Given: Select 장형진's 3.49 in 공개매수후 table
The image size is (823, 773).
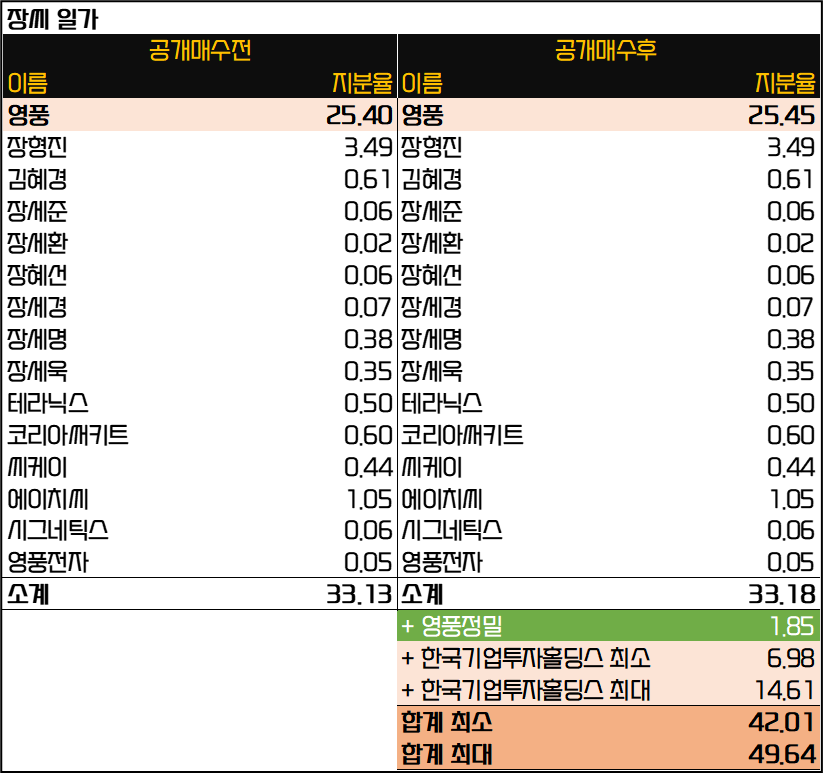Looking at the screenshot, I should click(791, 147).
